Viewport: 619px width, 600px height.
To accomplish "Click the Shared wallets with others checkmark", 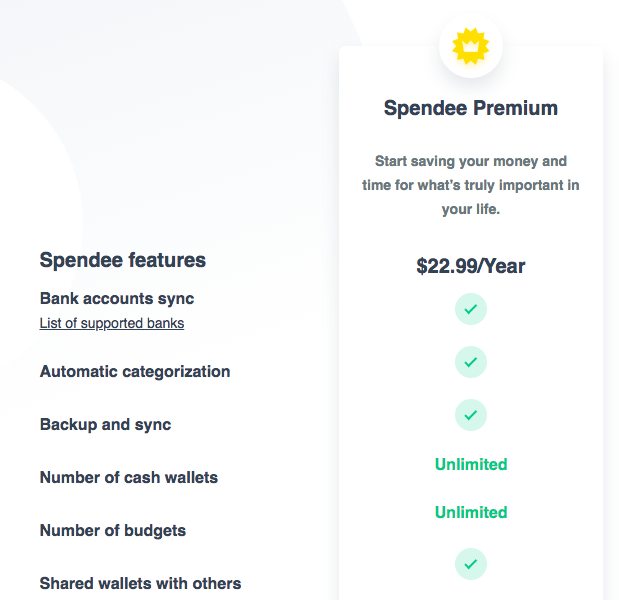I will (x=470, y=564).
